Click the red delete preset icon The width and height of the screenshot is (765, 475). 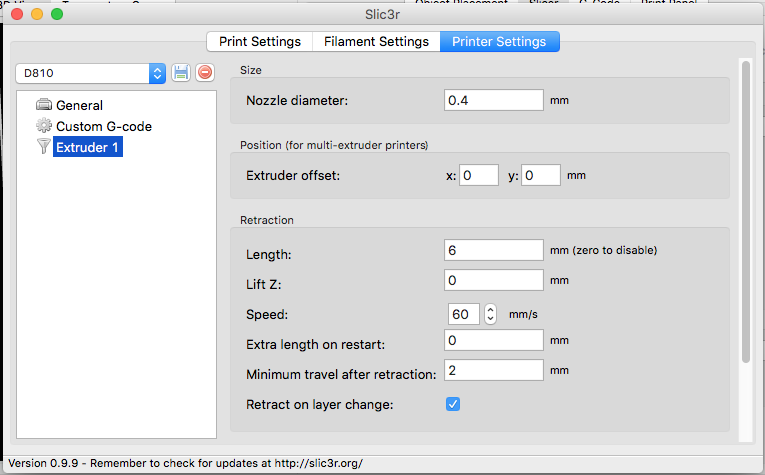(x=204, y=73)
